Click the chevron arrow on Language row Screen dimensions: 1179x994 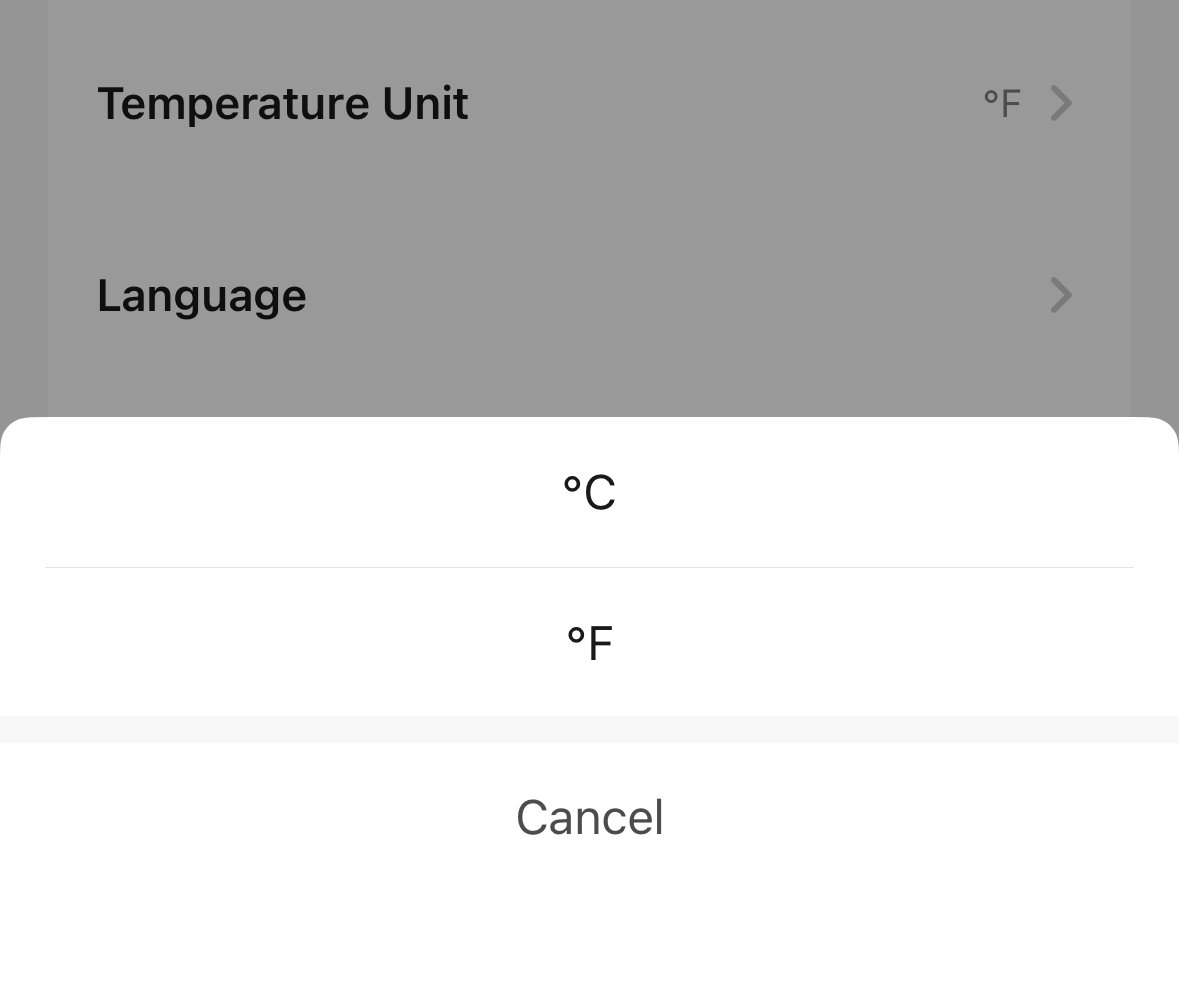tap(1061, 295)
